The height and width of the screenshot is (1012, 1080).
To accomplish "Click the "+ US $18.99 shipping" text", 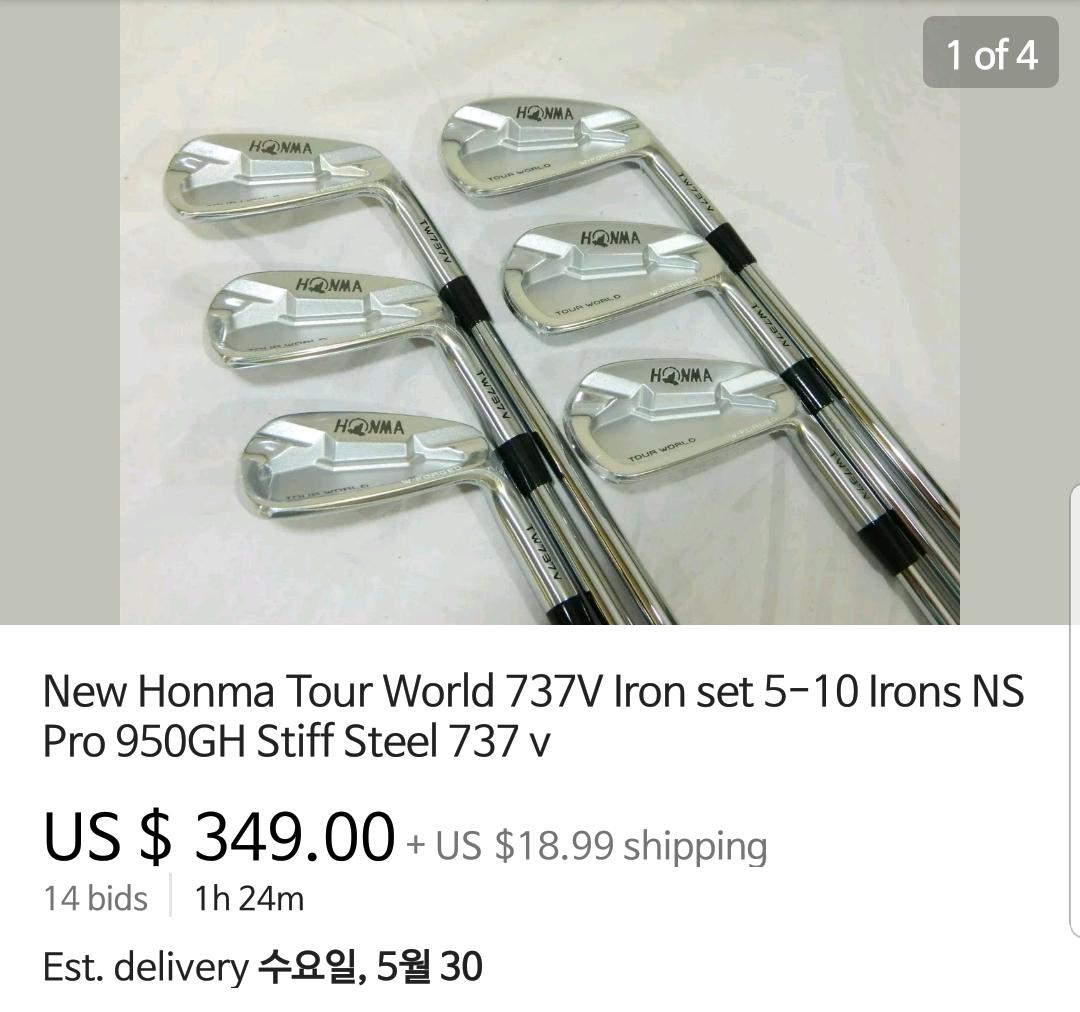I will click(x=587, y=845).
